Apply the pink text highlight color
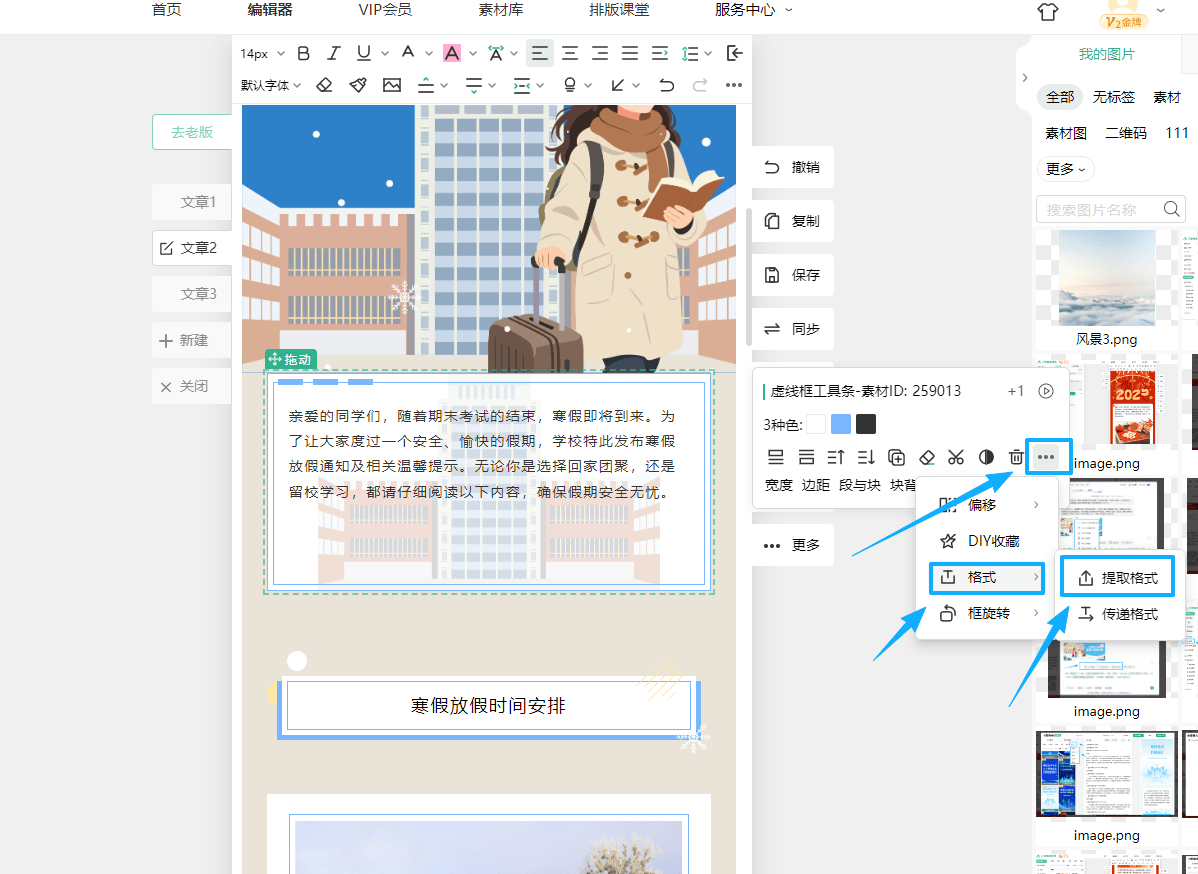The image size is (1198, 874). point(452,53)
